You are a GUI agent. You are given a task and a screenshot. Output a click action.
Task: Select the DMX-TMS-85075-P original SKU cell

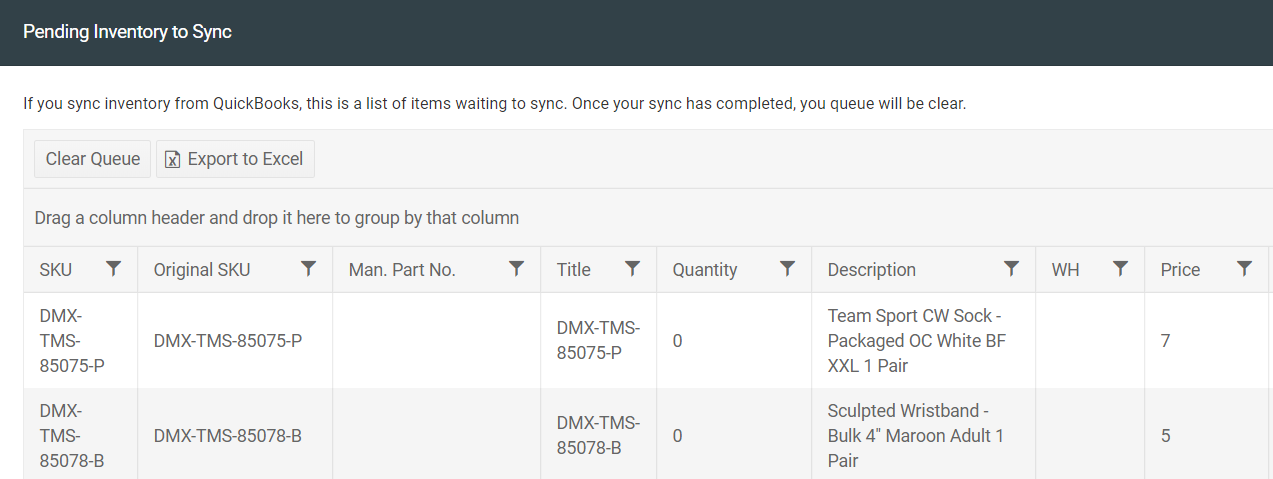point(235,341)
